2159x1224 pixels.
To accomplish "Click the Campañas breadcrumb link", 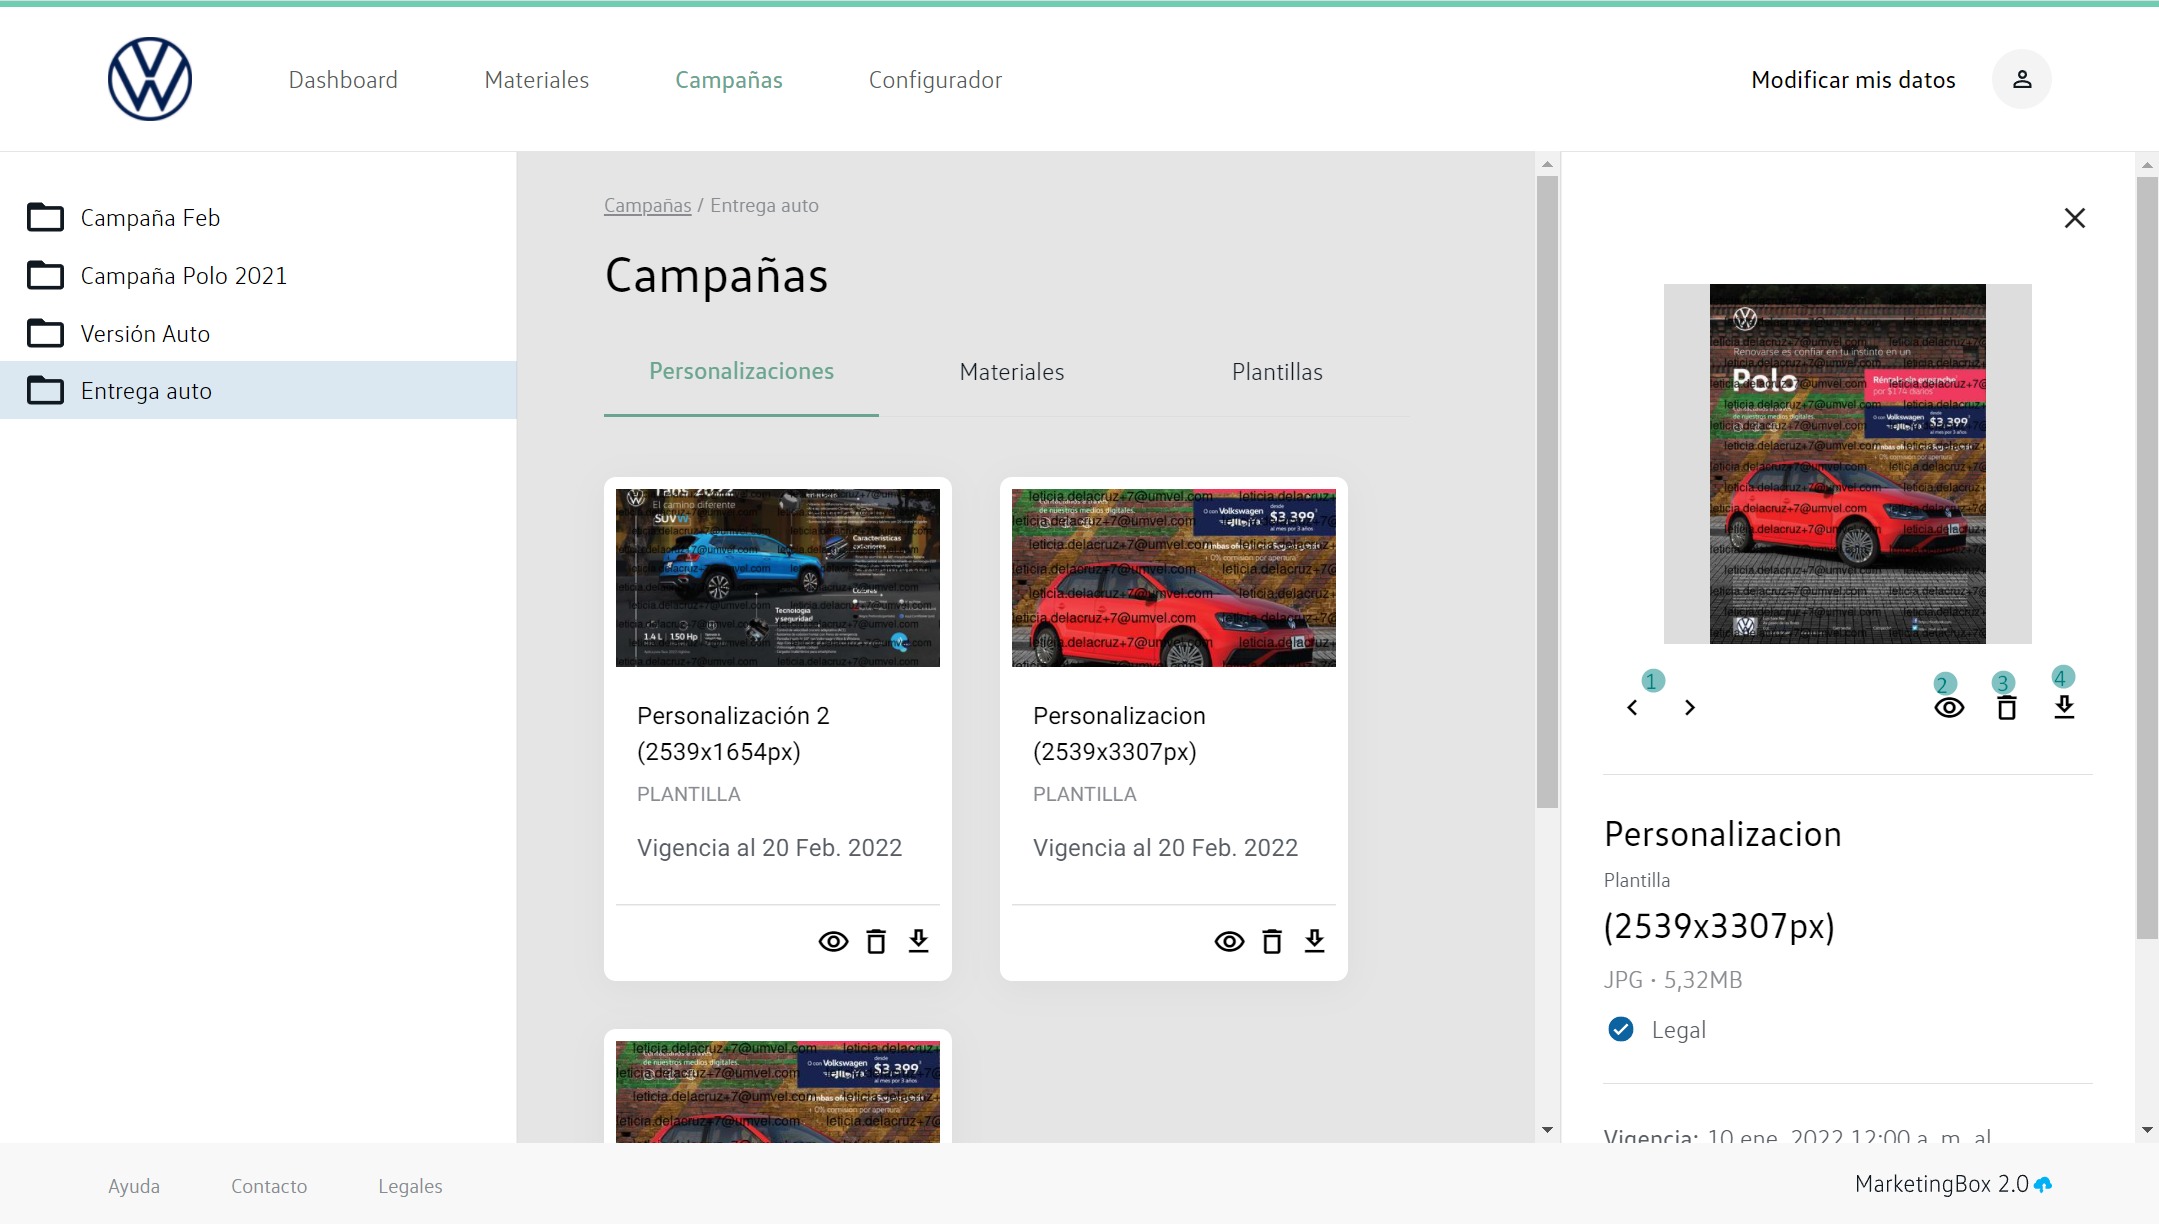I will pos(647,205).
